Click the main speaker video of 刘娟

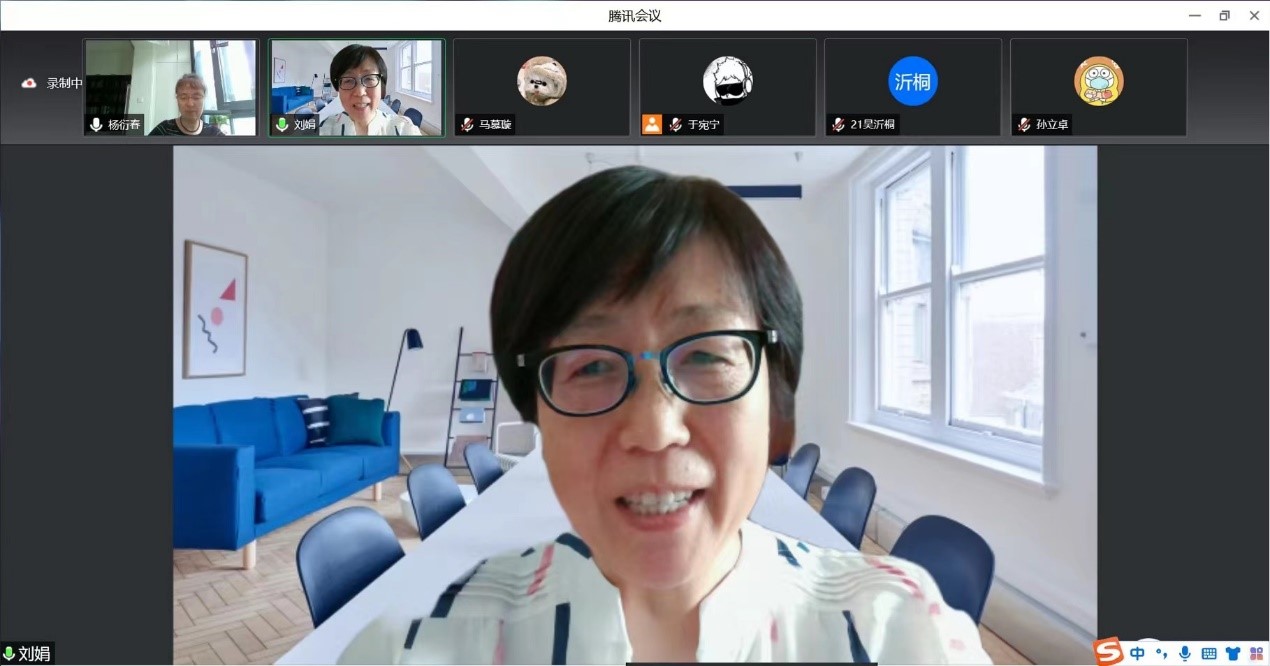click(x=635, y=400)
